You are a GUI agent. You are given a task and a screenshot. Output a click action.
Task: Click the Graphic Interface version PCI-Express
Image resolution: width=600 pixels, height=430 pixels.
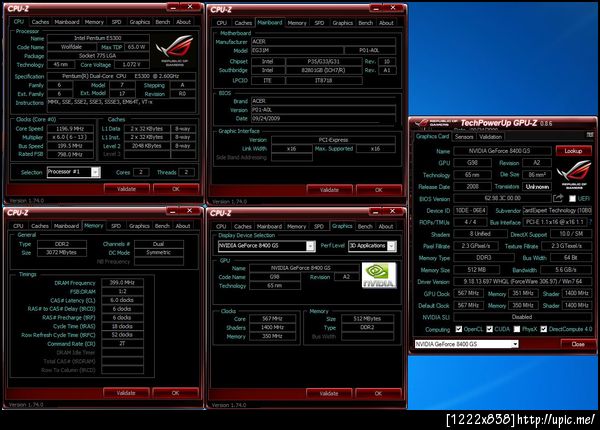[333, 140]
